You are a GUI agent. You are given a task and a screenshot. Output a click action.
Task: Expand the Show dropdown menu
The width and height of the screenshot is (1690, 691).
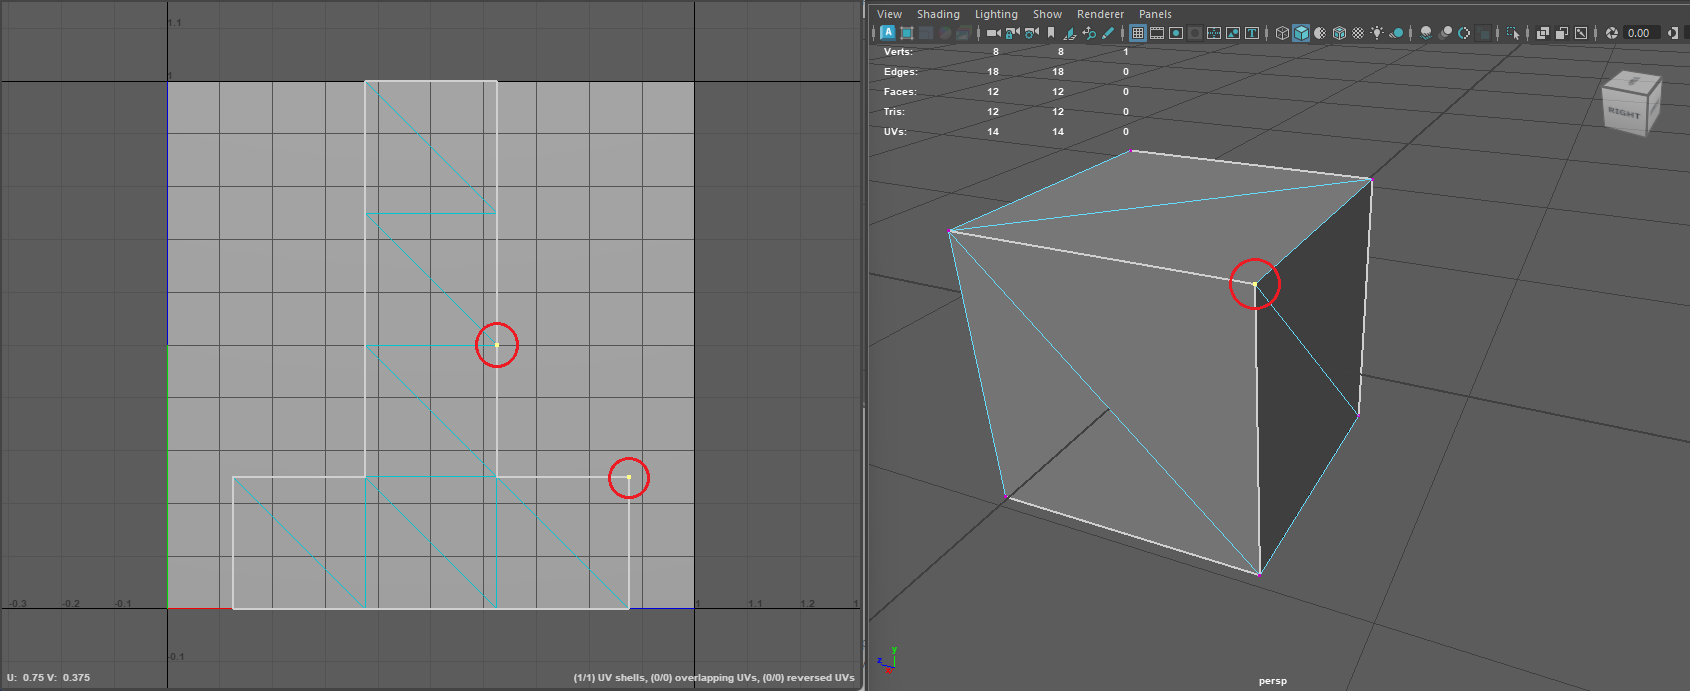[1047, 14]
